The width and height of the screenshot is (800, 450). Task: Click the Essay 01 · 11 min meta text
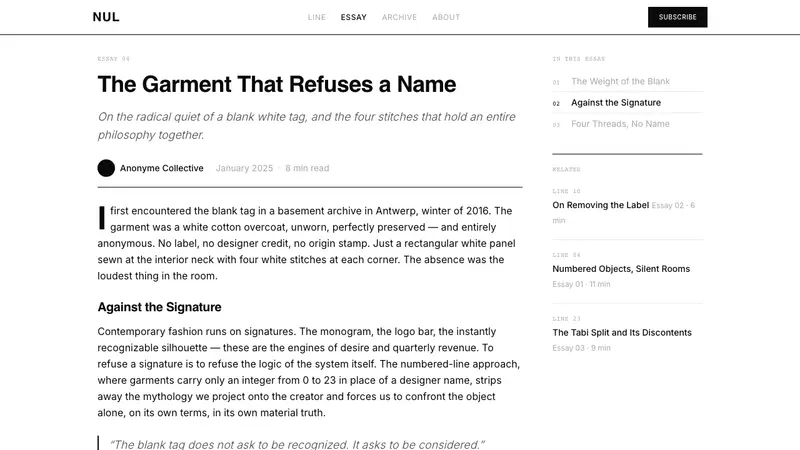581,284
